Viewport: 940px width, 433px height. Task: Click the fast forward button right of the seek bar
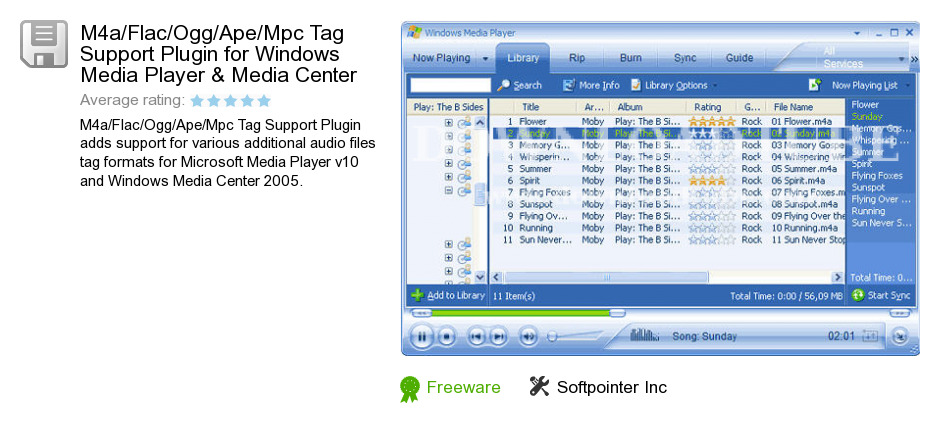click(899, 313)
